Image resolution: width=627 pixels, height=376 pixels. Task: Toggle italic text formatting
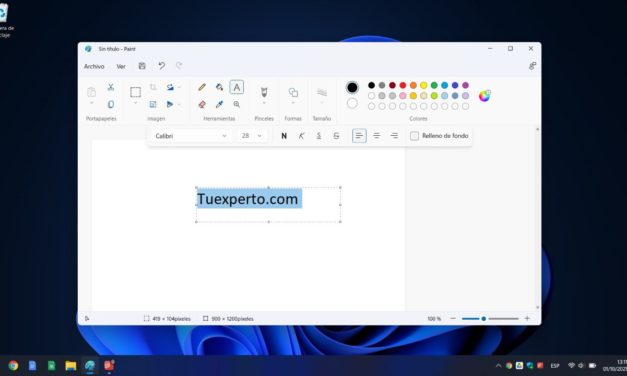[x=302, y=136]
